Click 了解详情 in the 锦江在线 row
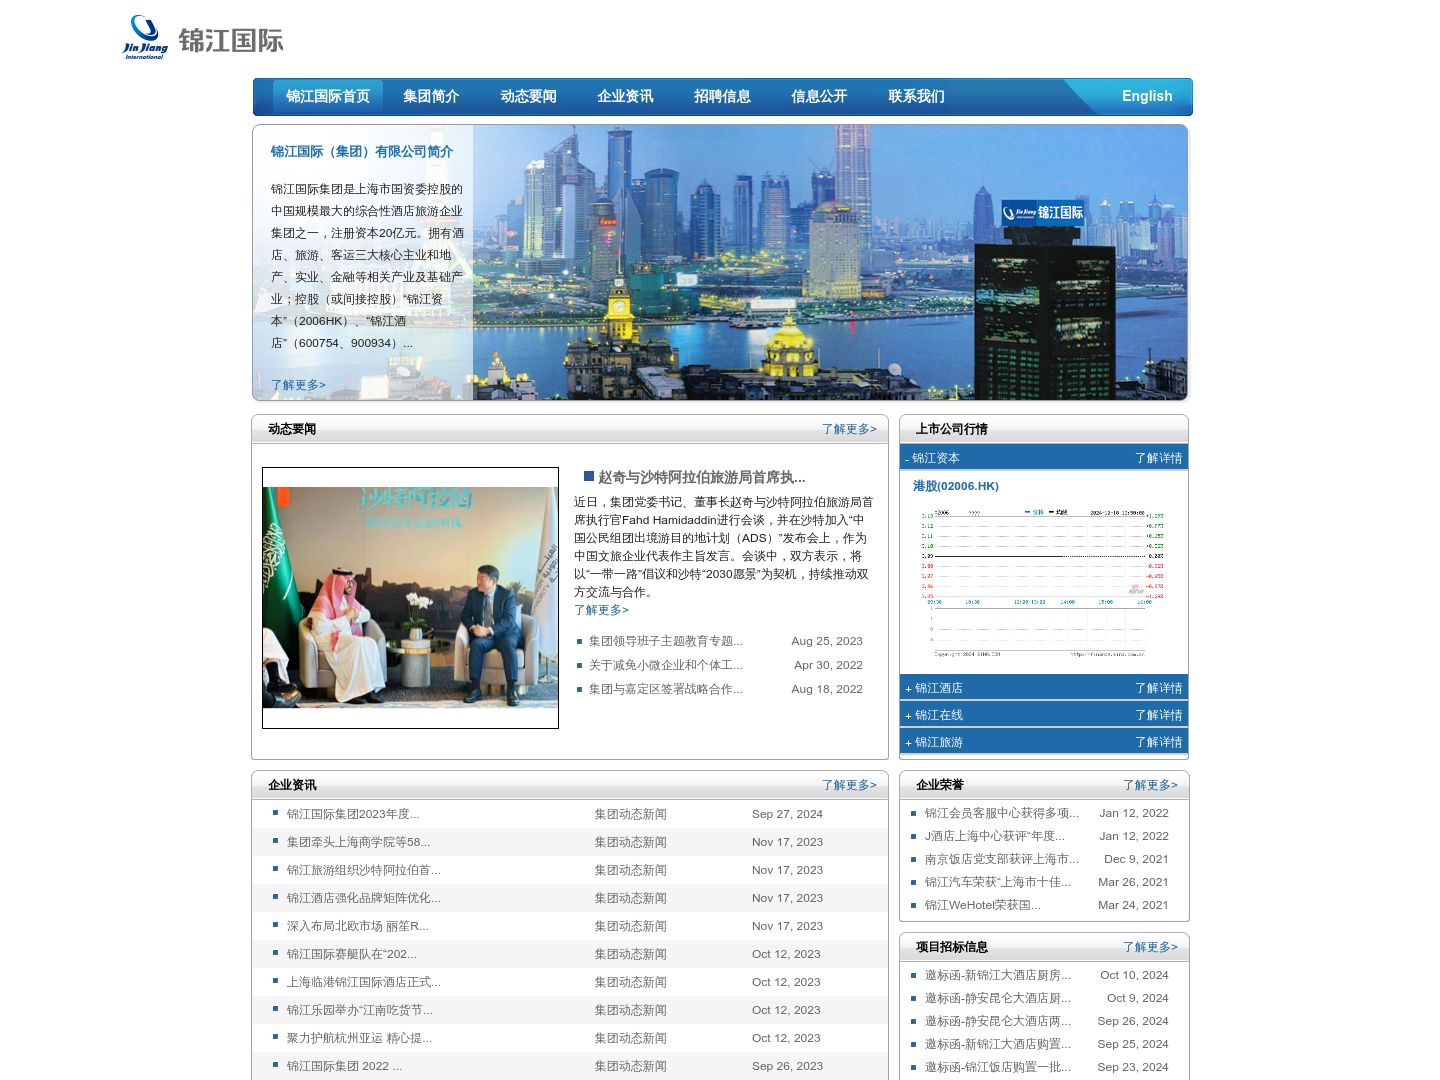This screenshot has height=1080, width=1440. [1158, 715]
